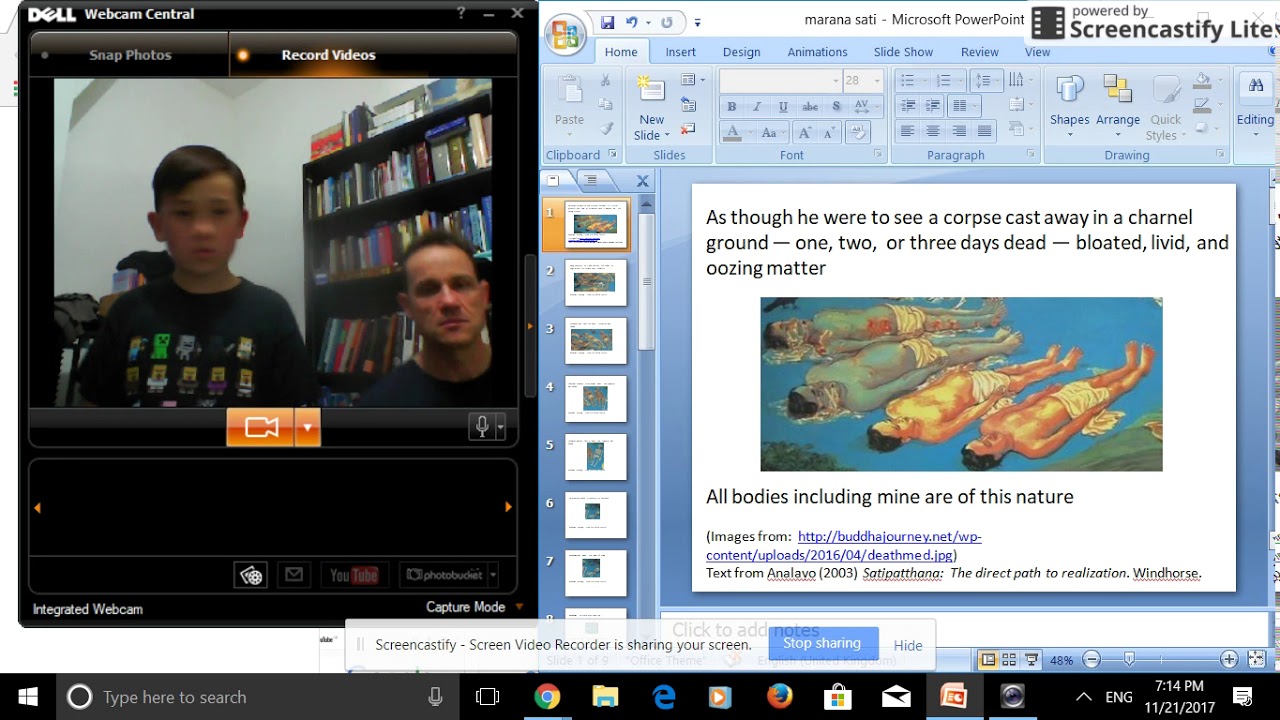This screenshot has width=1280, height=720.
Task: Open the Editing group with binoculars icon
Action: (x=1255, y=107)
